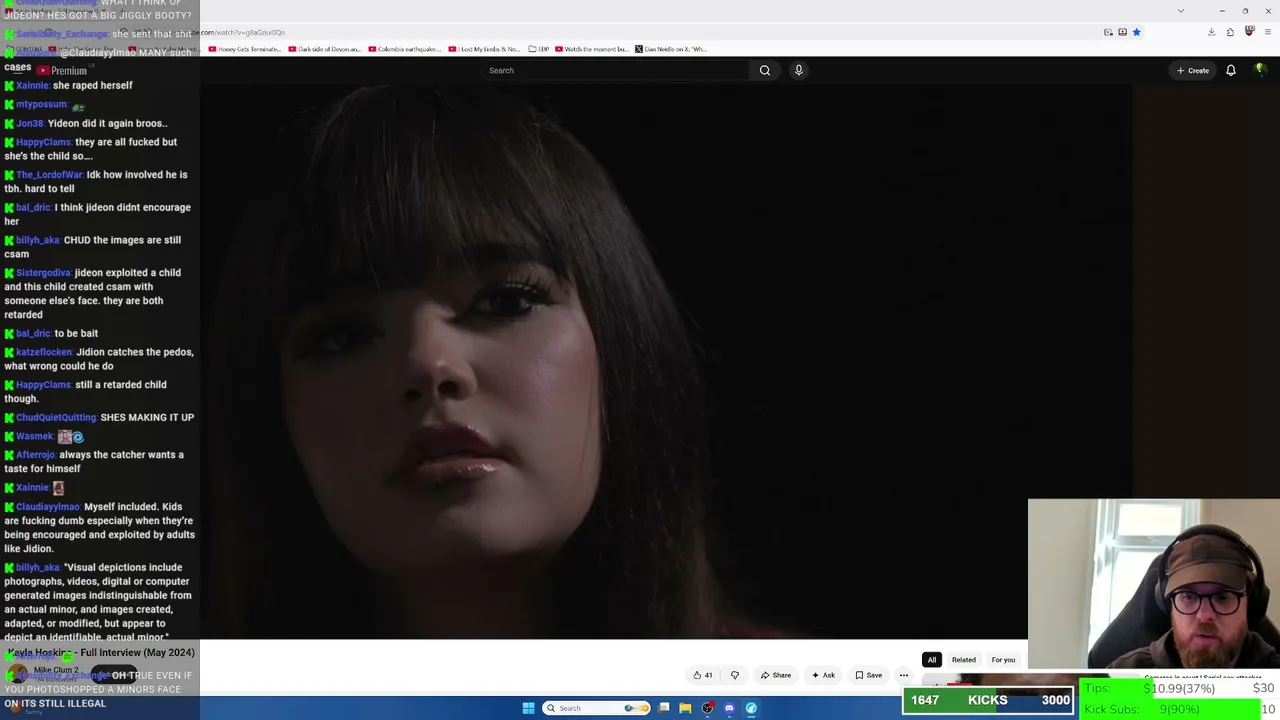Open the more actions ellipsis menu
The height and width of the screenshot is (720, 1280).
[x=904, y=675]
